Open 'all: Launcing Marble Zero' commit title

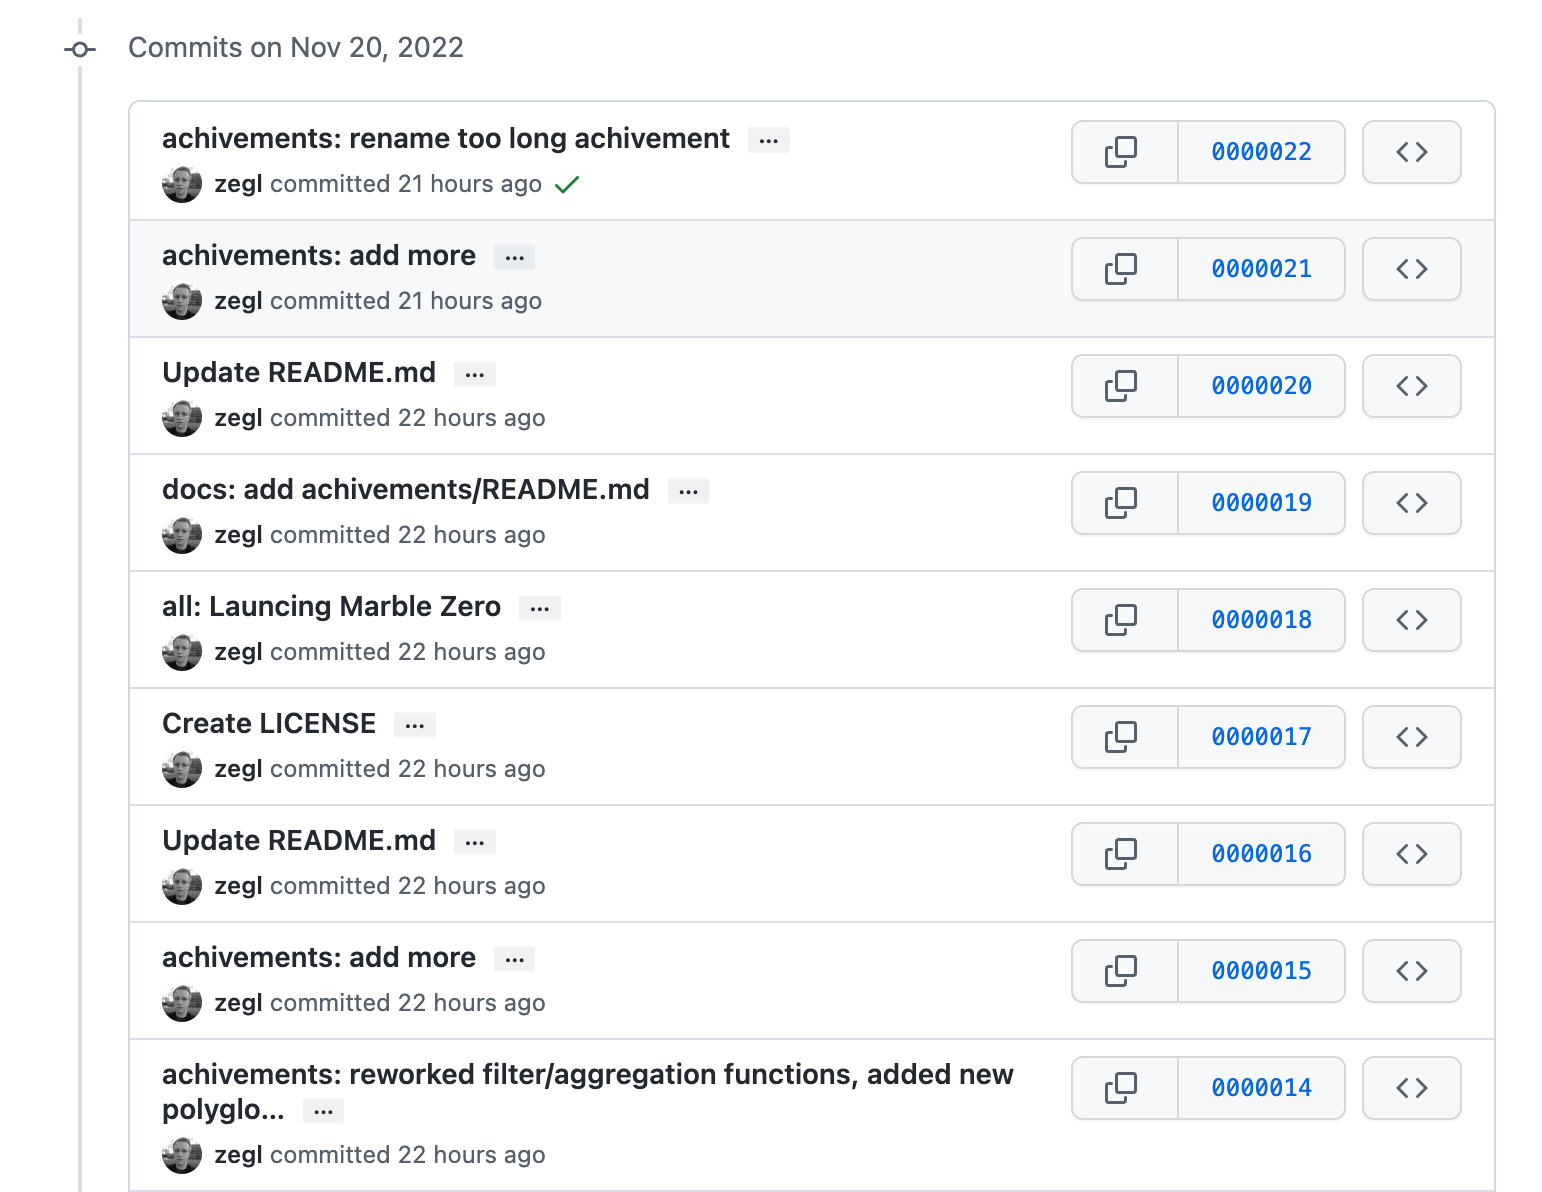[x=331, y=607]
